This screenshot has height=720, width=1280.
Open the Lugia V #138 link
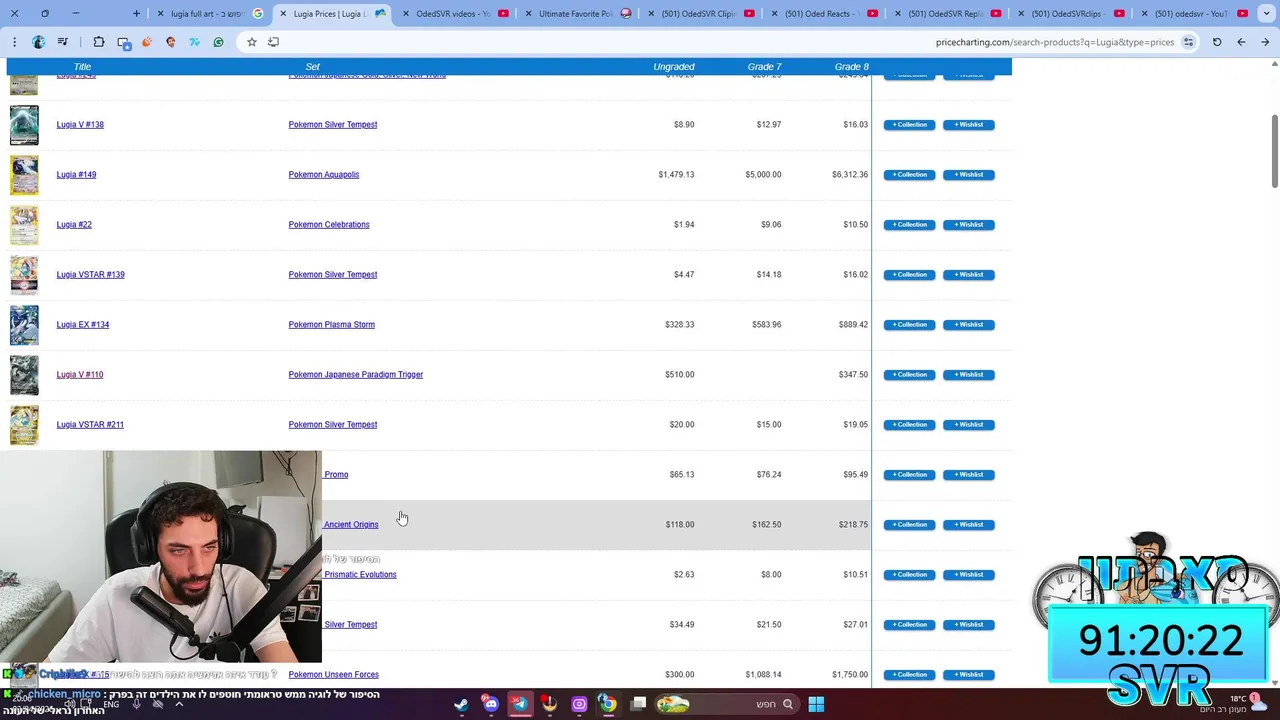(80, 125)
